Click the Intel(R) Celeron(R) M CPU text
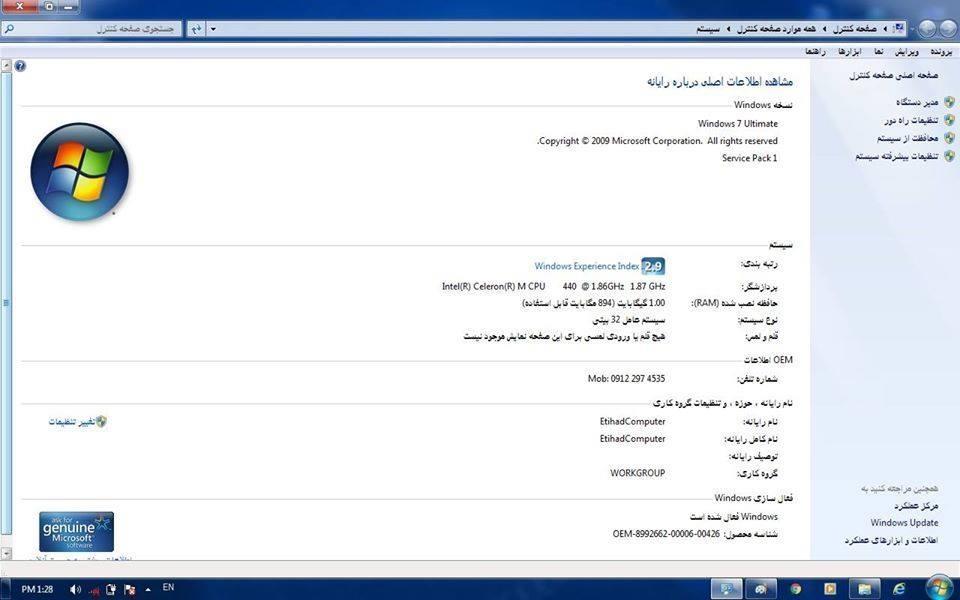This screenshot has height=600, width=960. tap(493, 286)
